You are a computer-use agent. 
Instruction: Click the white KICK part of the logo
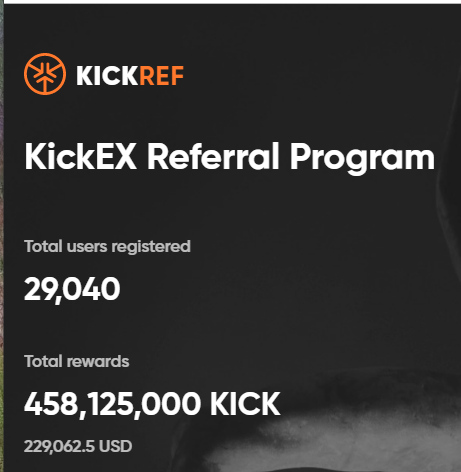coord(107,76)
